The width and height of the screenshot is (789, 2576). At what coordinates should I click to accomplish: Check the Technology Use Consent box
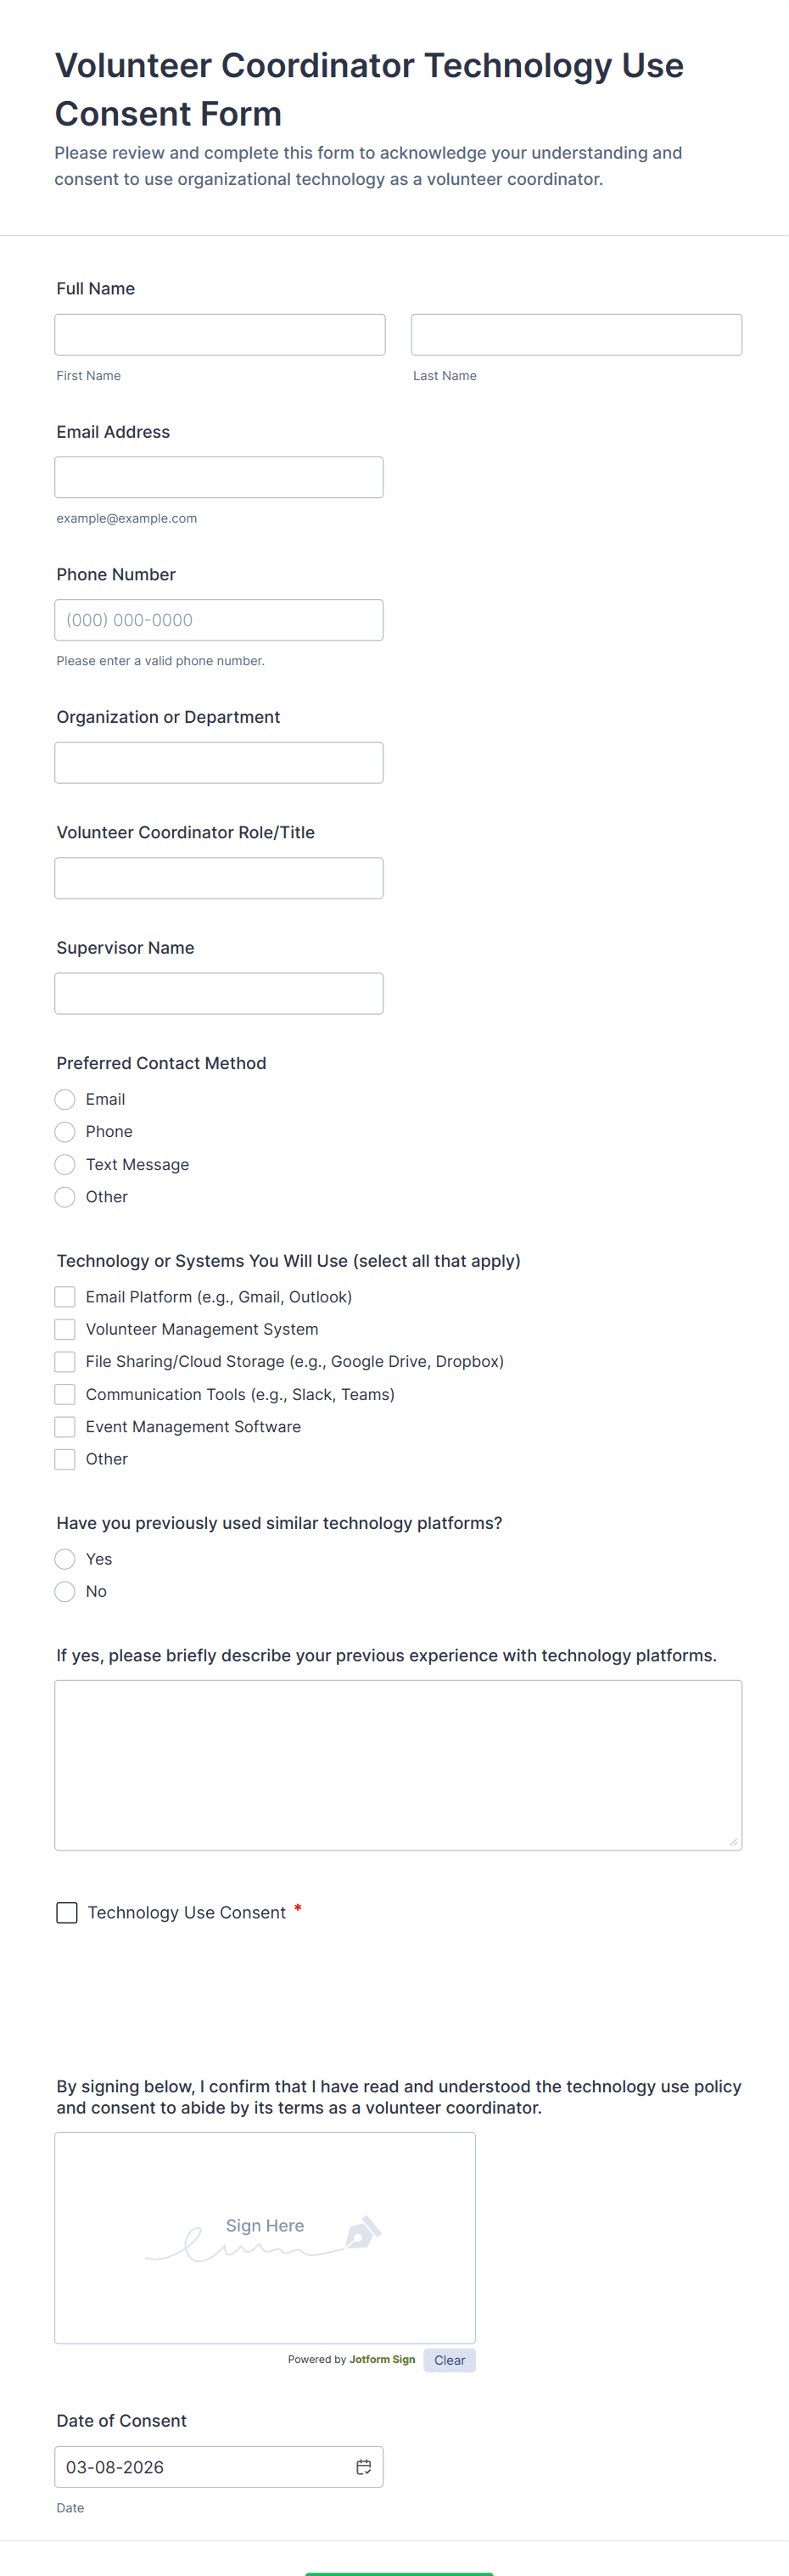tap(67, 1913)
